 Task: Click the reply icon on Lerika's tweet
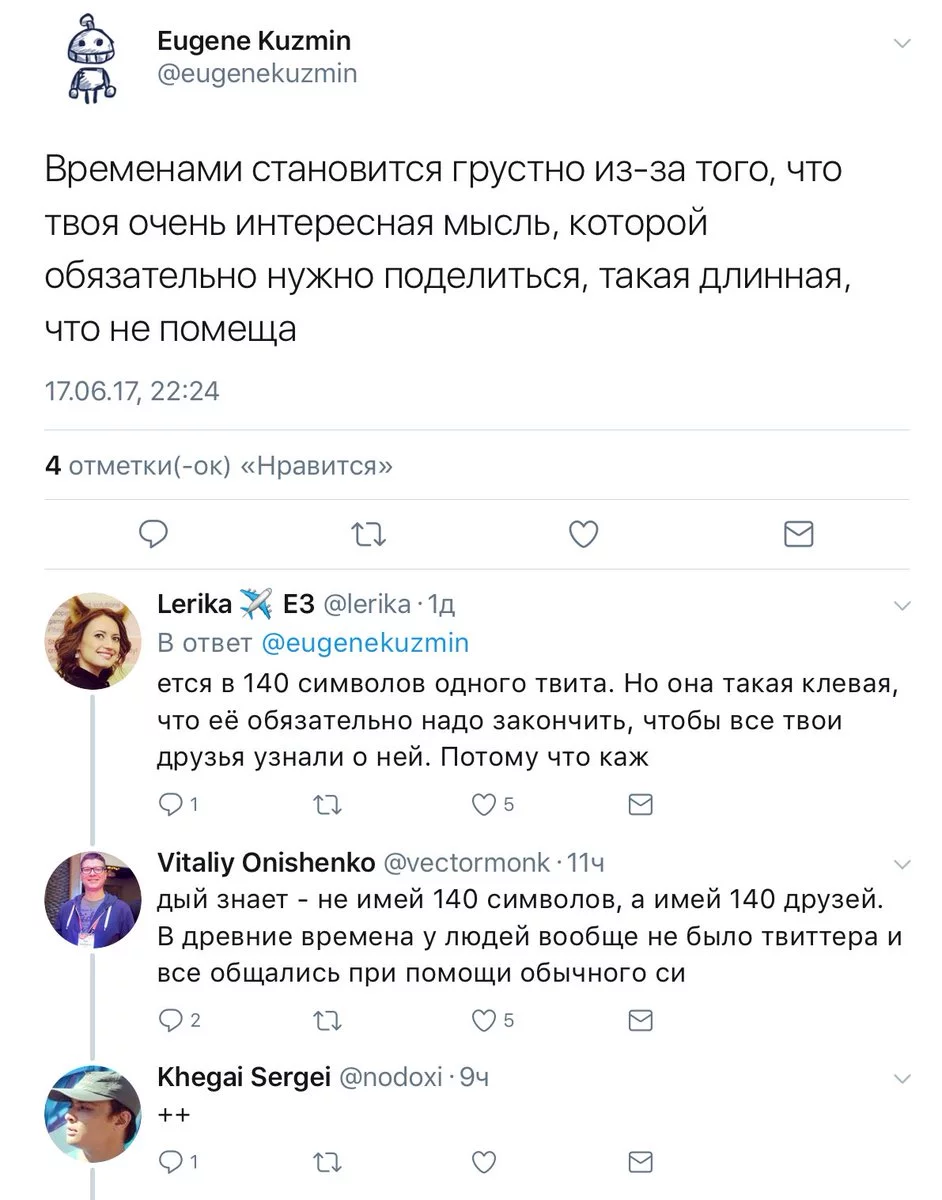point(172,804)
